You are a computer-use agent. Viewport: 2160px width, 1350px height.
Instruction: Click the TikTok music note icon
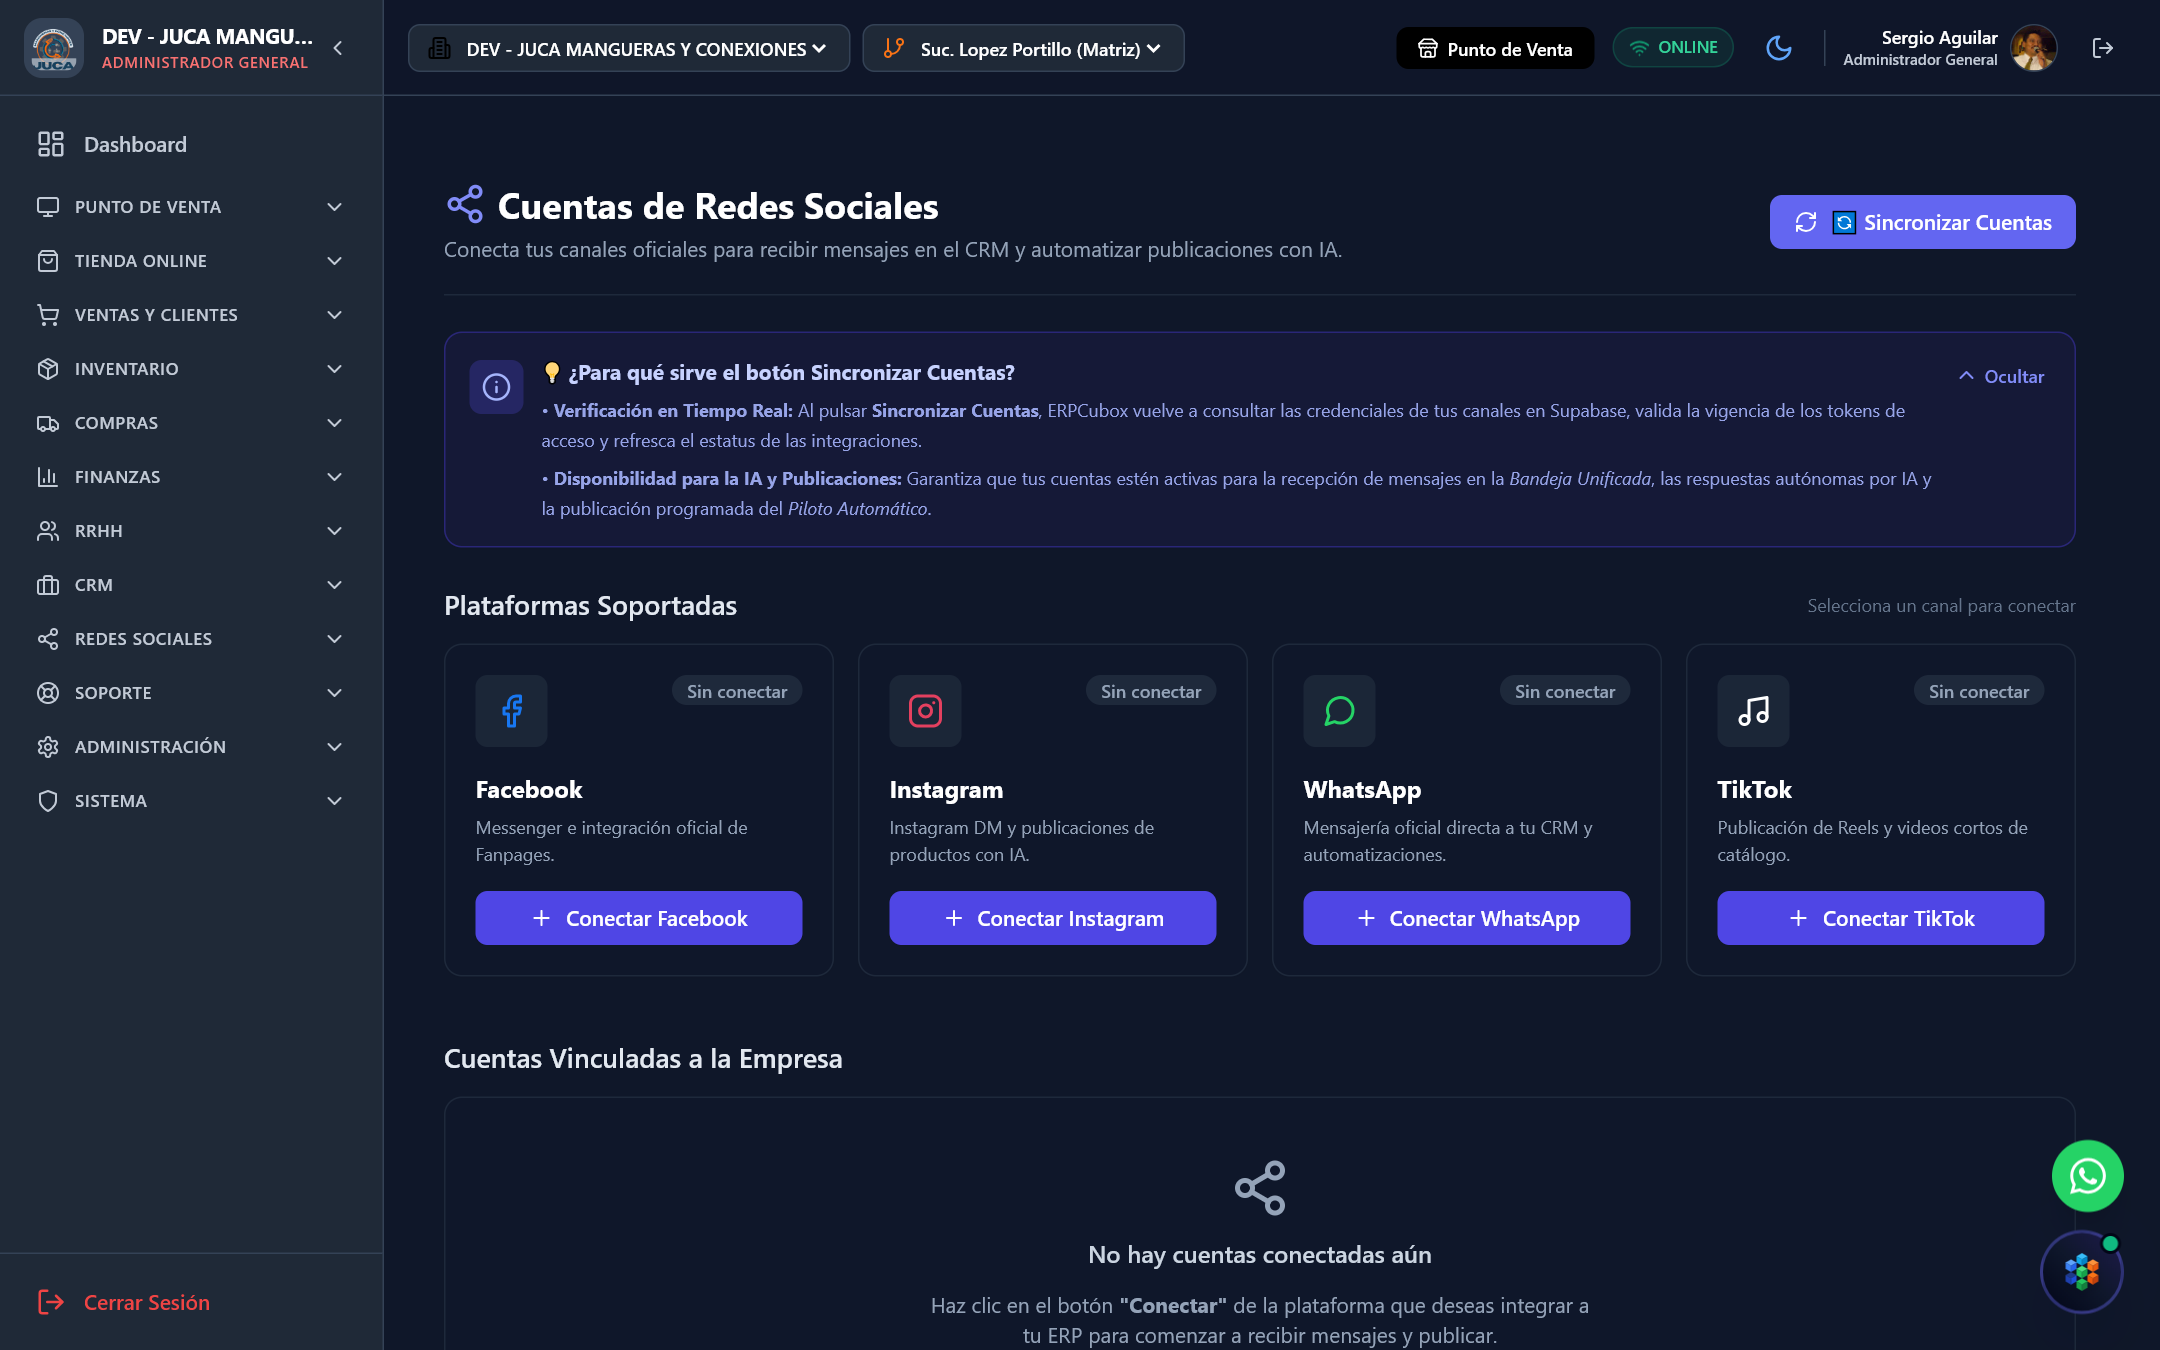click(x=1753, y=711)
